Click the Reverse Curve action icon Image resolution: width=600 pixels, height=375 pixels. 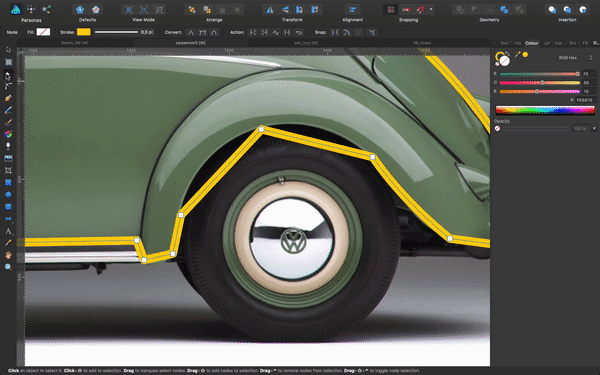coord(299,33)
